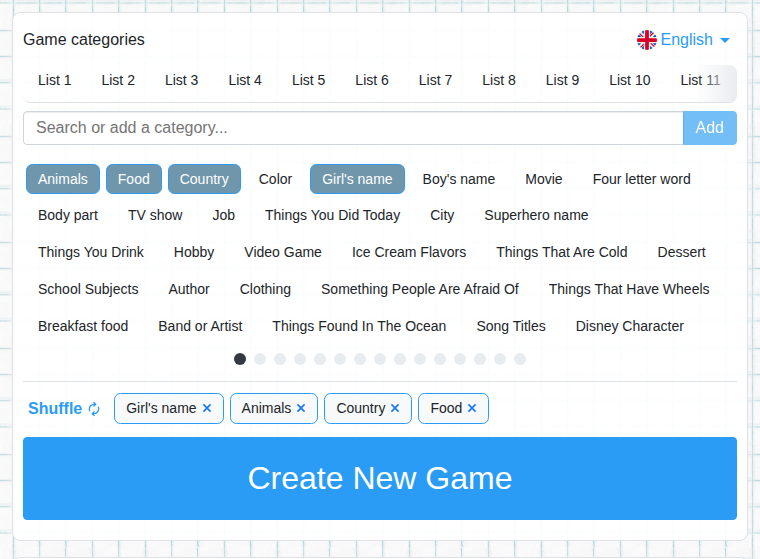760x559 pixels.
Task: Select the Superhero name category
Action: point(536,215)
